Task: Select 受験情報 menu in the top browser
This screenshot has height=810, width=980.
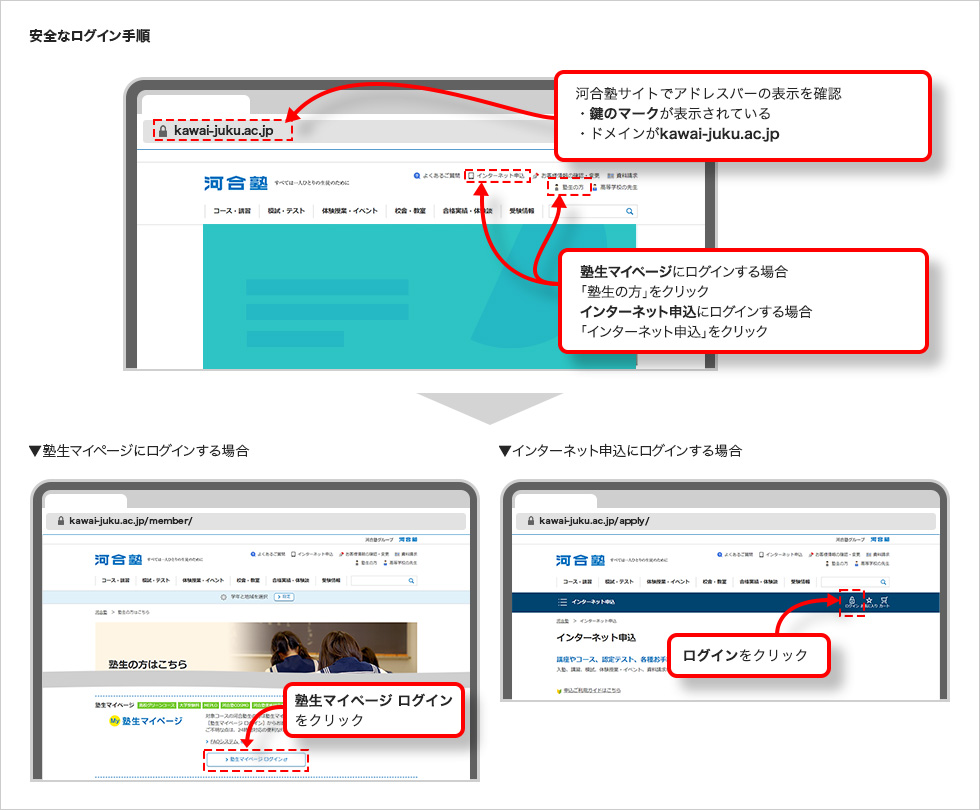Action: (x=522, y=211)
